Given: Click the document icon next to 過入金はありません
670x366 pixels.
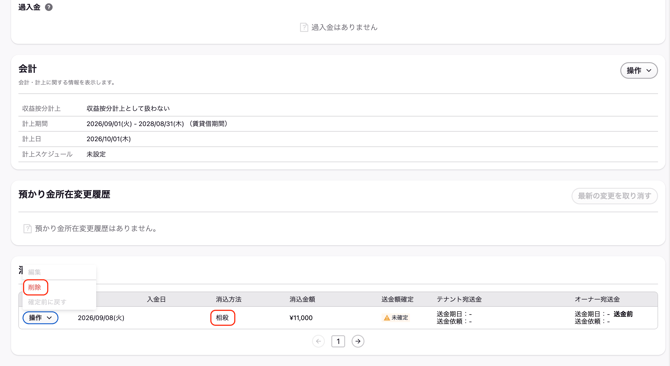Looking at the screenshot, I should click(304, 27).
